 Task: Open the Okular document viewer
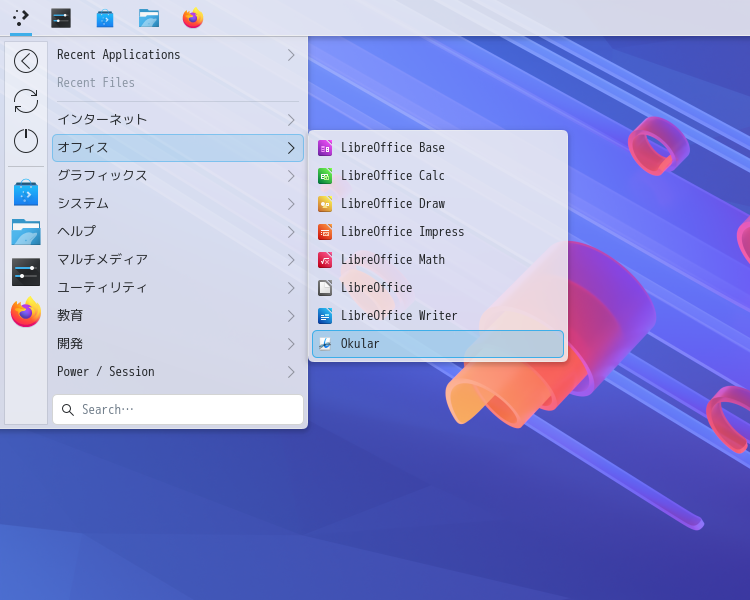[x=360, y=344]
